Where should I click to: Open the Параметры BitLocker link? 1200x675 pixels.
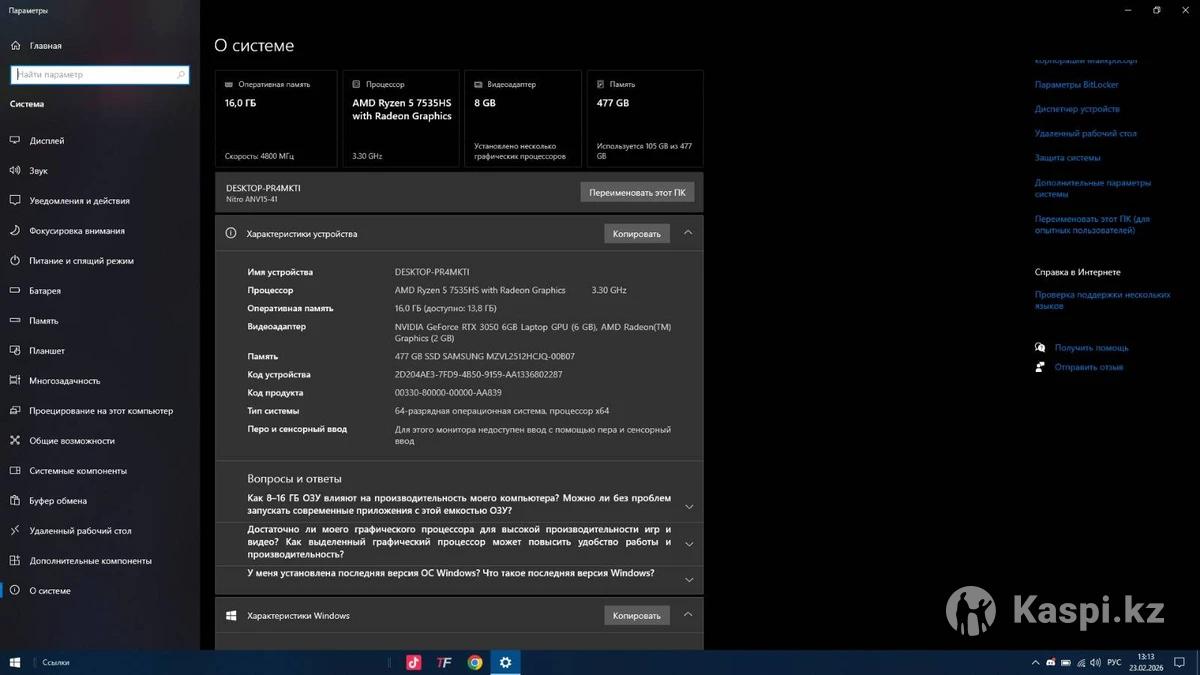(x=1076, y=85)
